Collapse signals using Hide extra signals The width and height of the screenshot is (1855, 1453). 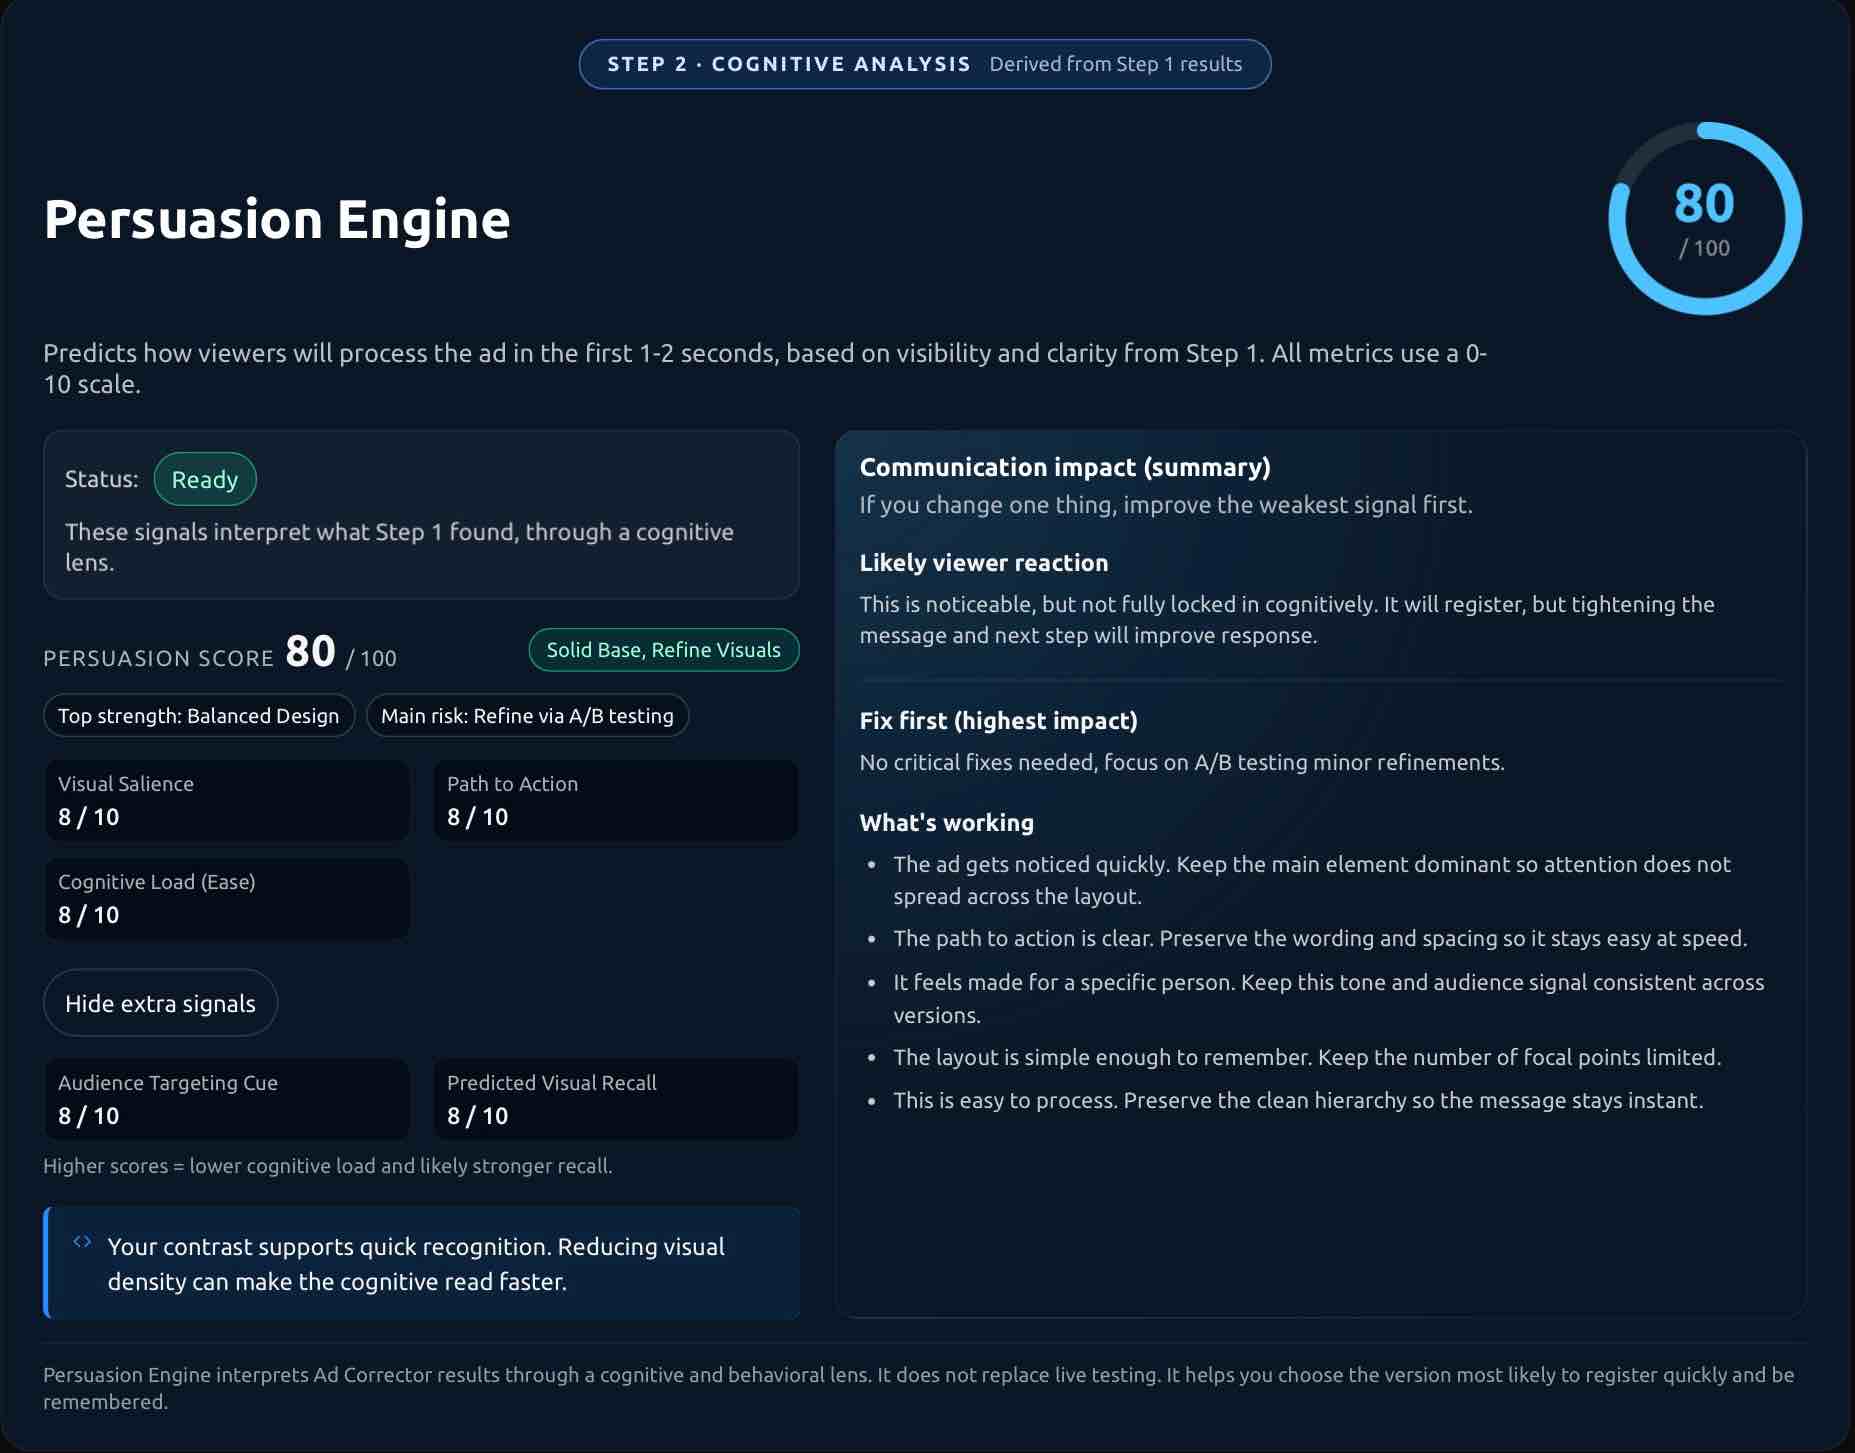pos(160,1002)
